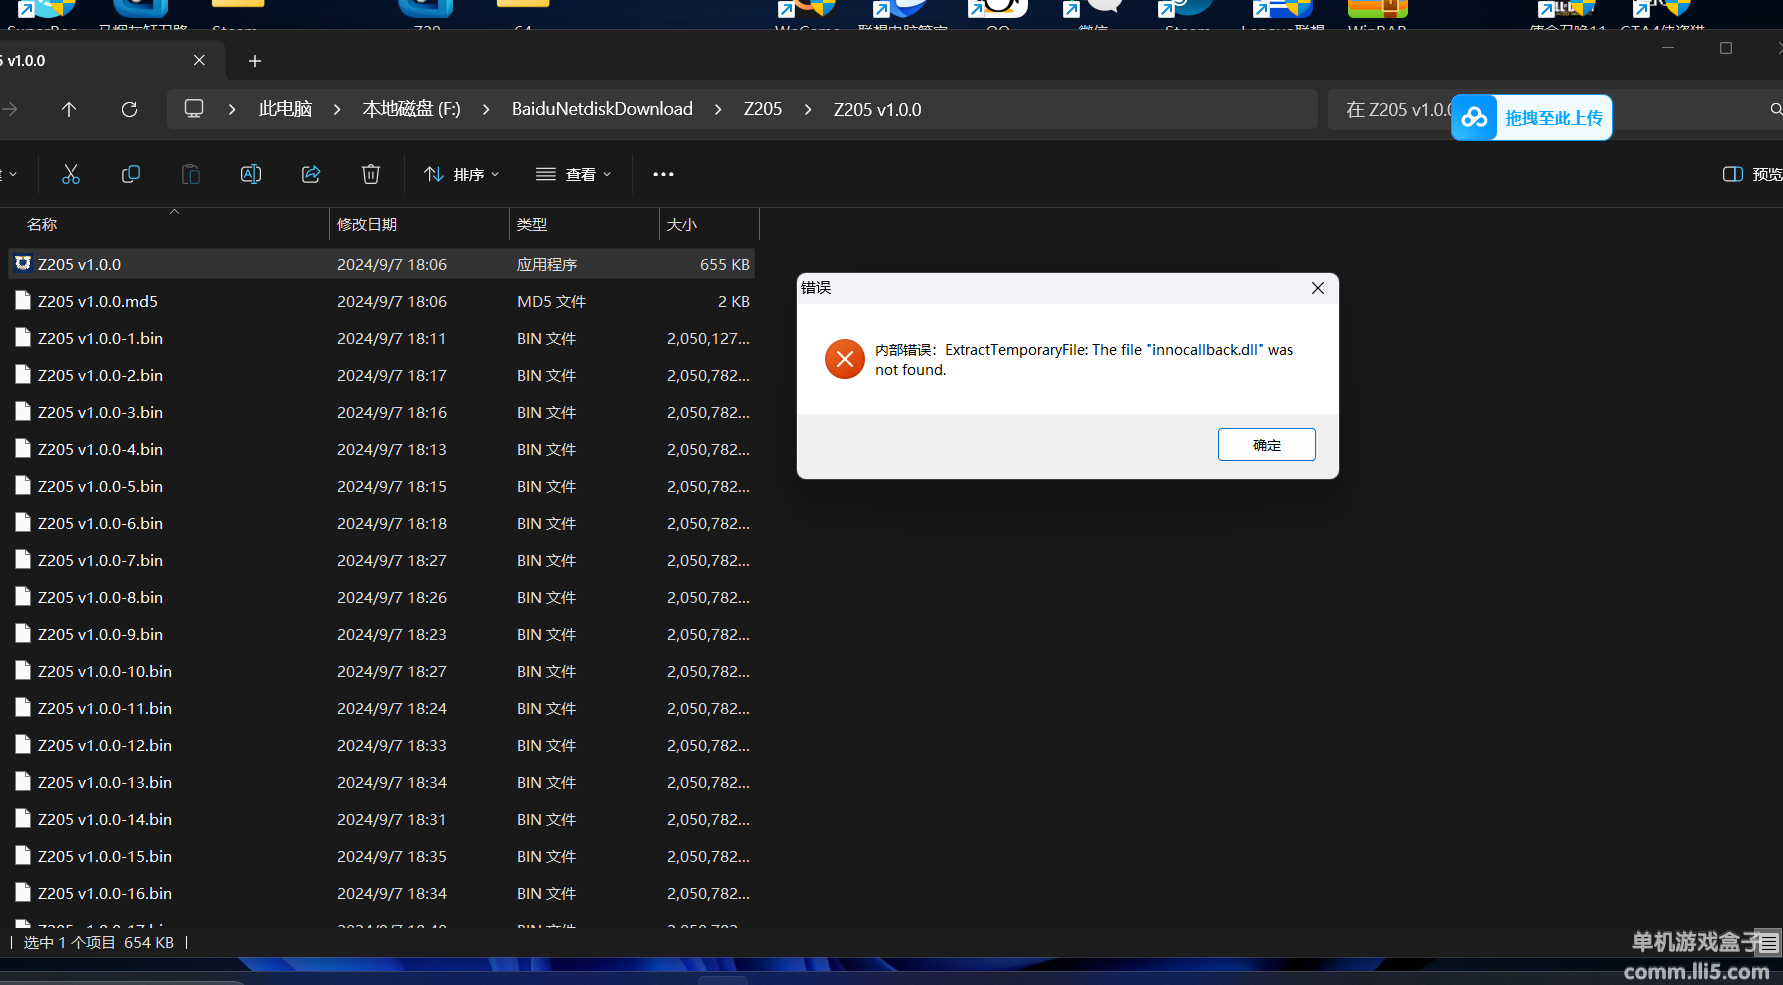Click the Paste clipboard icon
This screenshot has width=1783, height=985.
coord(190,174)
